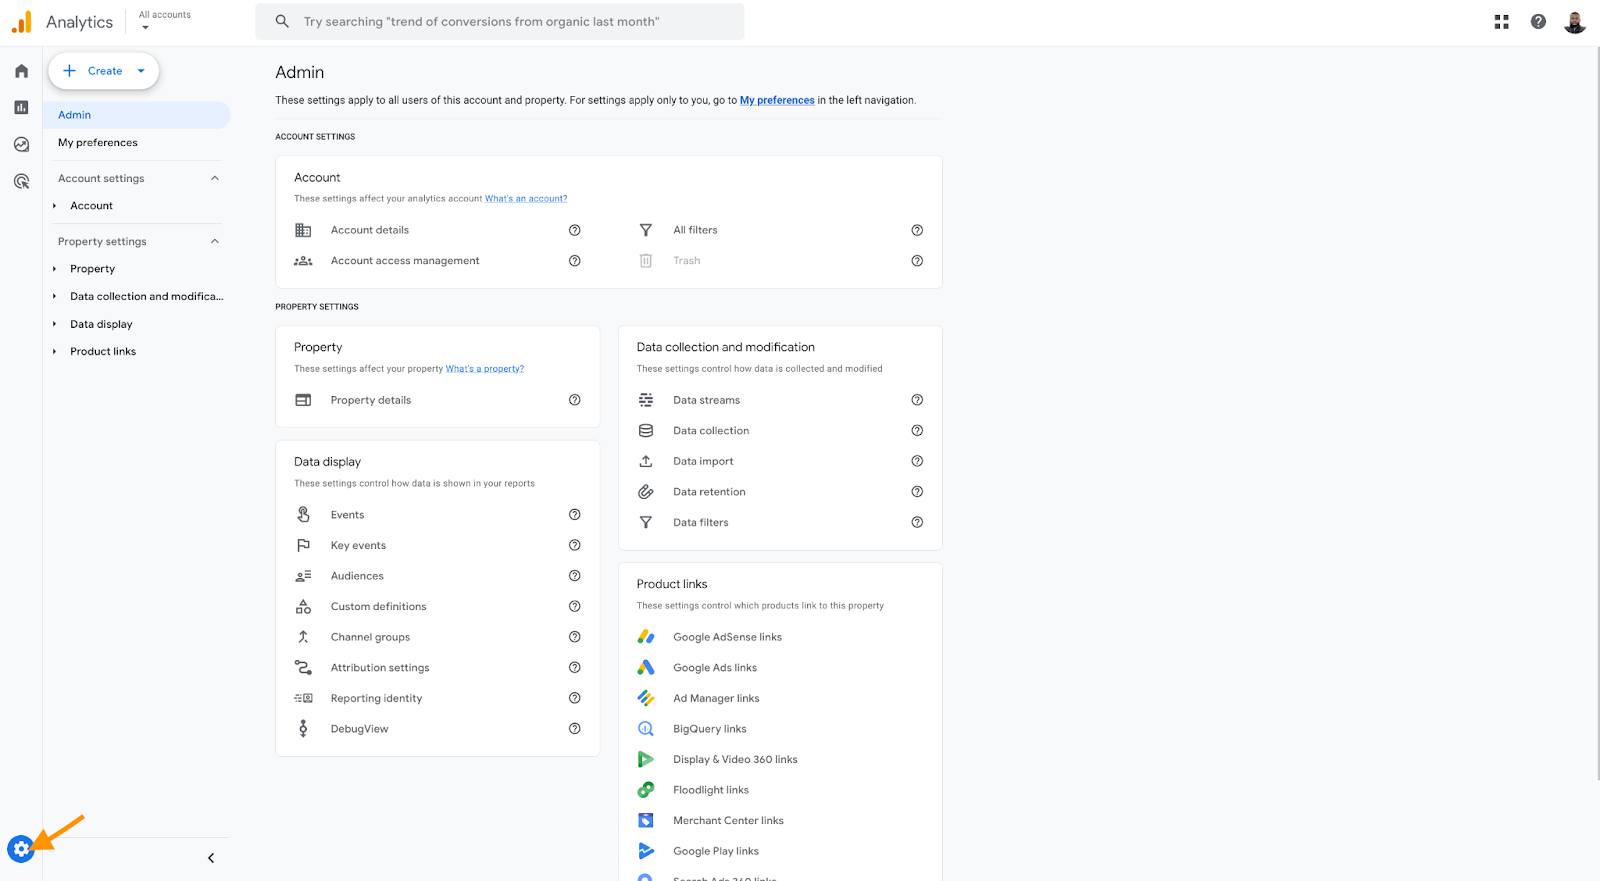Screen dimensions: 1600x881
Task: Select Admin in the left menu
Action: pos(137,115)
